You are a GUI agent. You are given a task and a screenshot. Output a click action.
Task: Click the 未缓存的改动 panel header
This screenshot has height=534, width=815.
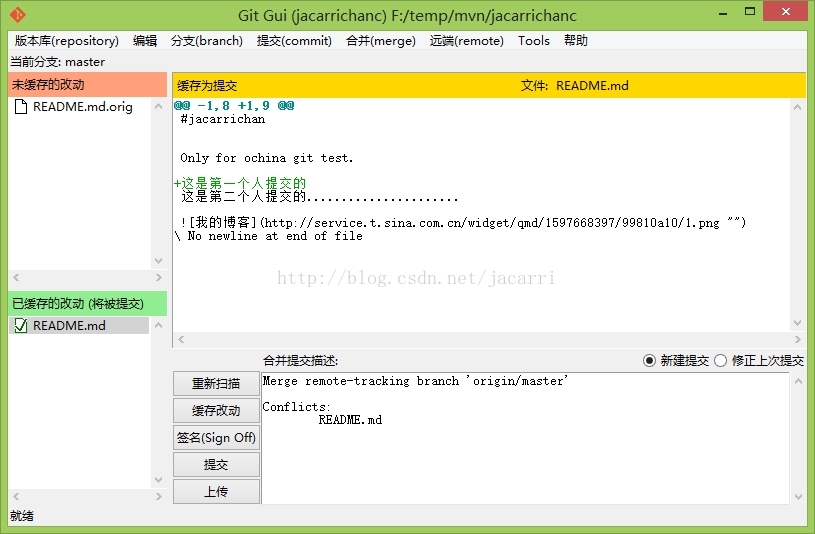point(87,85)
